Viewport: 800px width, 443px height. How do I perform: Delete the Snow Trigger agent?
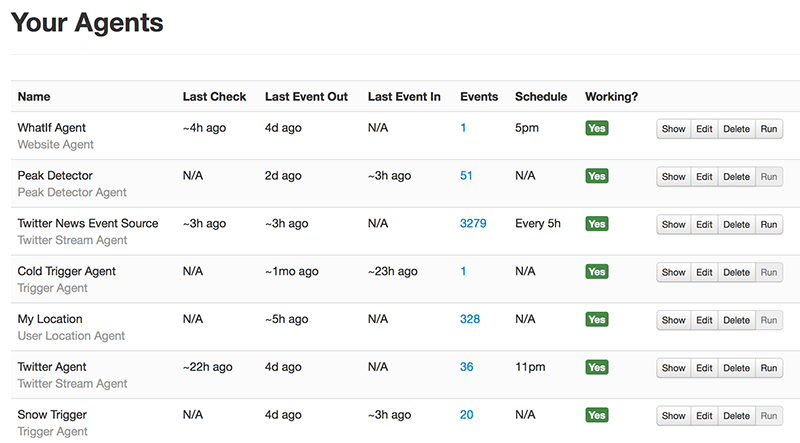[x=736, y=416]
